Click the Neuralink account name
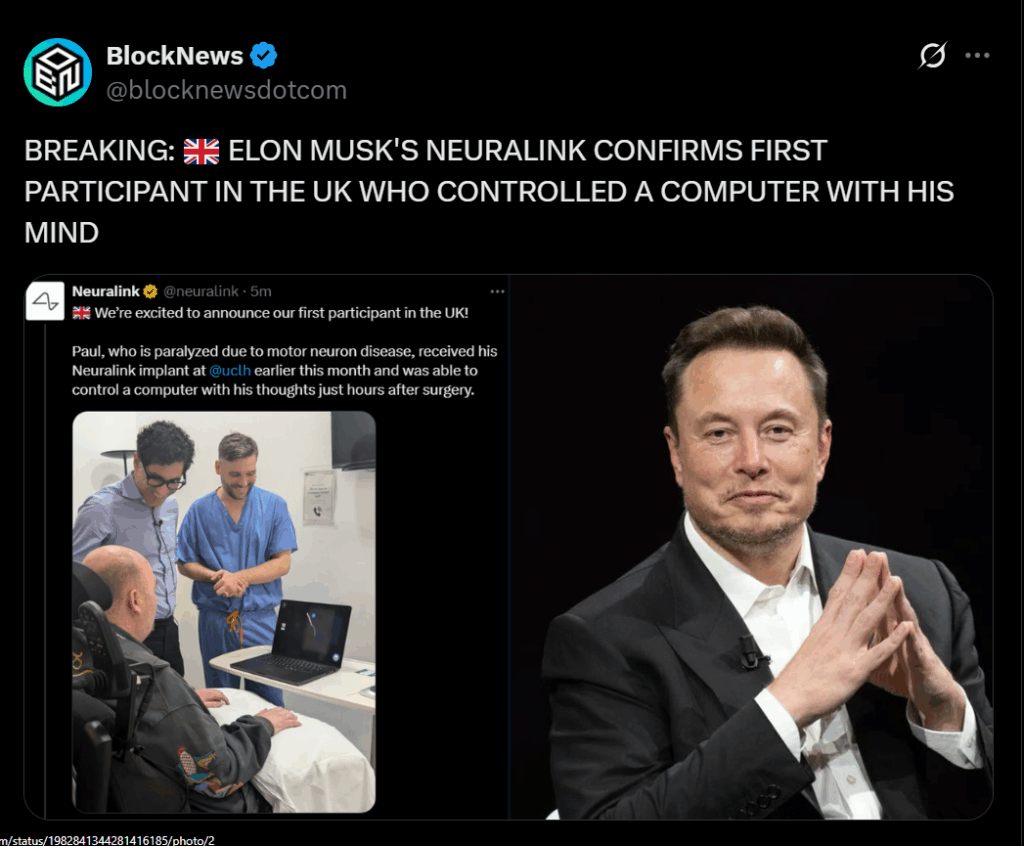Viewport: 1024px width, 846px height. coord(106,291)
